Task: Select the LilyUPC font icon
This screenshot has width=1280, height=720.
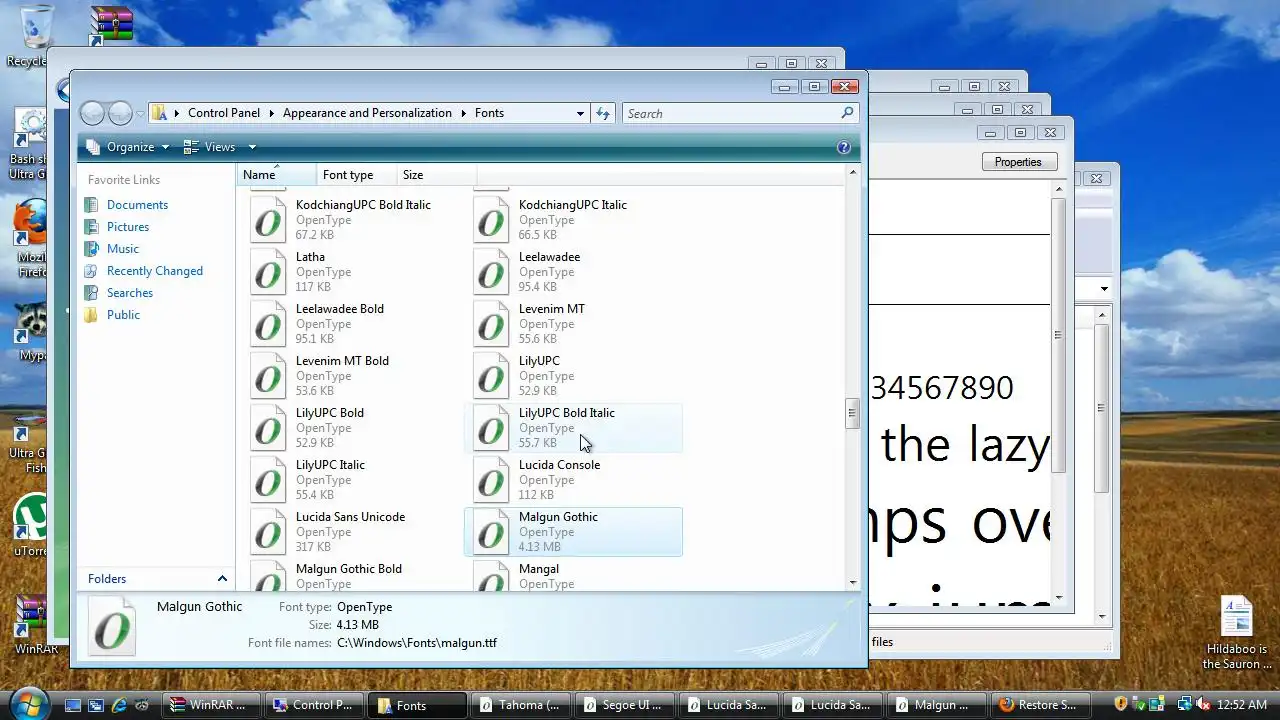Action: click(491, 376)
